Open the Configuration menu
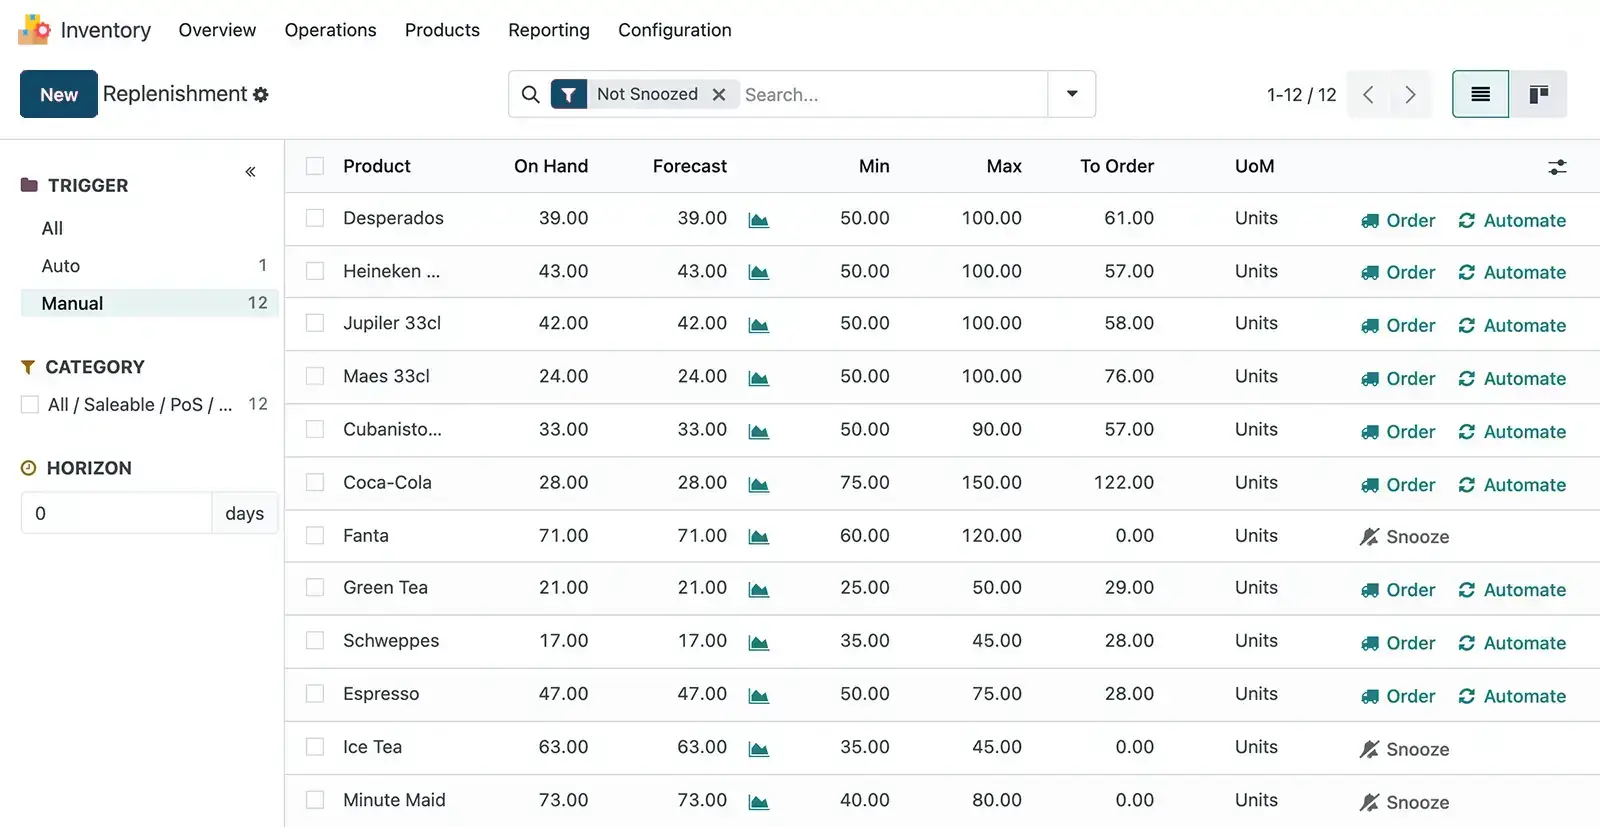This screenshot has width=1600, height=827. (674, 30)
